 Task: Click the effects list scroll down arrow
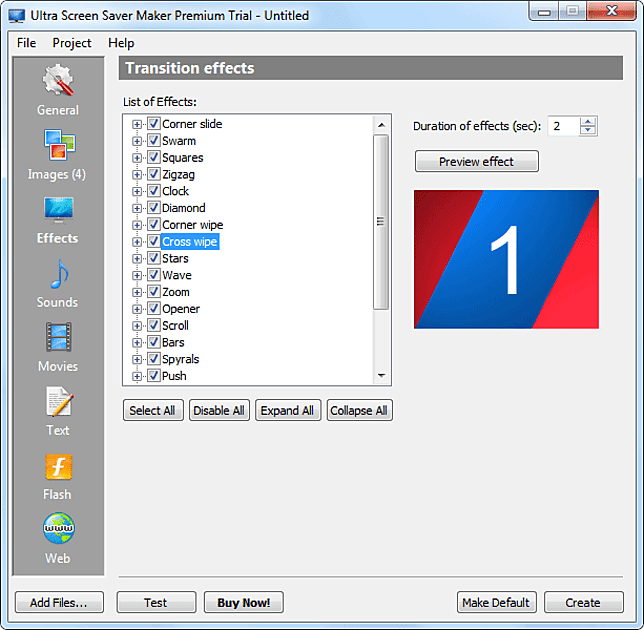381,375
